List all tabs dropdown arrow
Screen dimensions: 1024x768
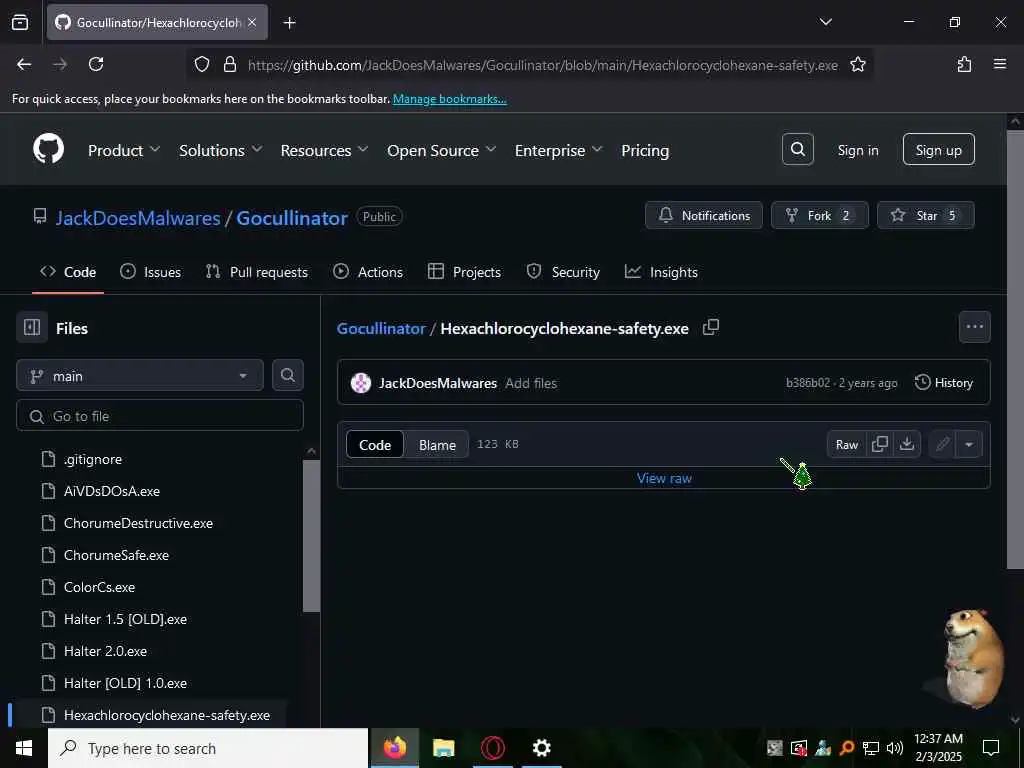click(x=825, y=22)
